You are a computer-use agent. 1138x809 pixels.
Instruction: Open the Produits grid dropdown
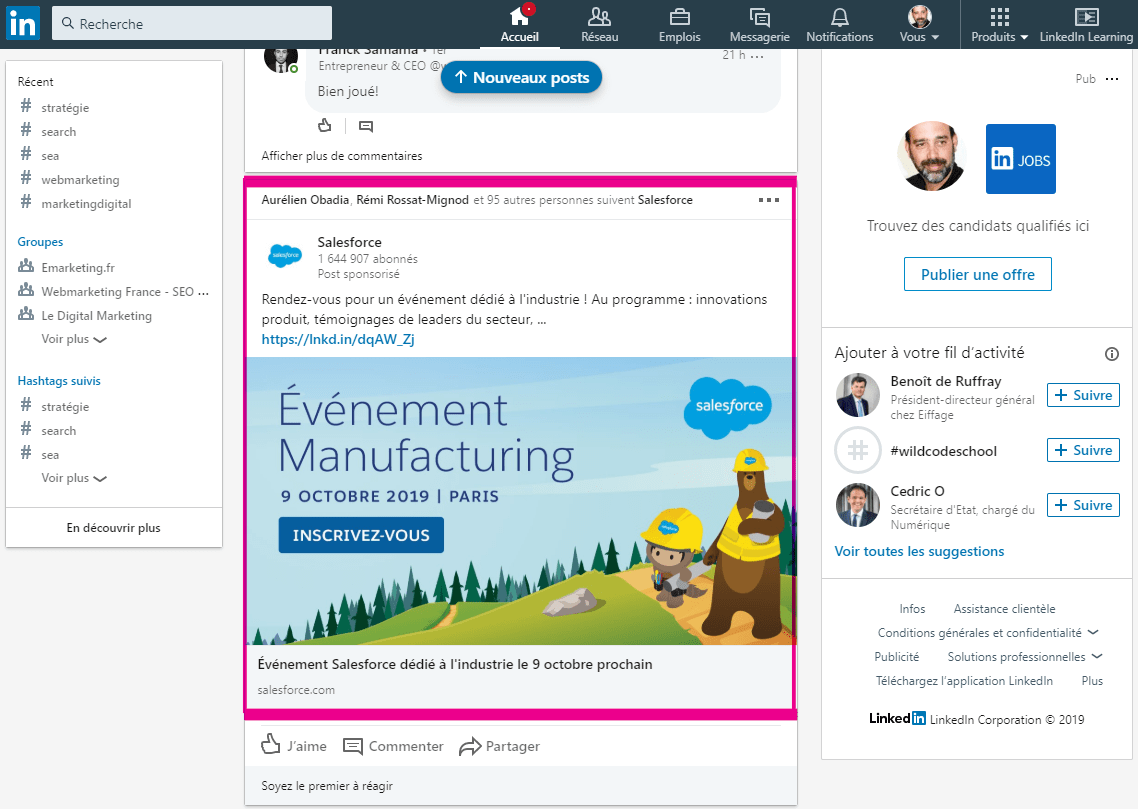point(999,24)
